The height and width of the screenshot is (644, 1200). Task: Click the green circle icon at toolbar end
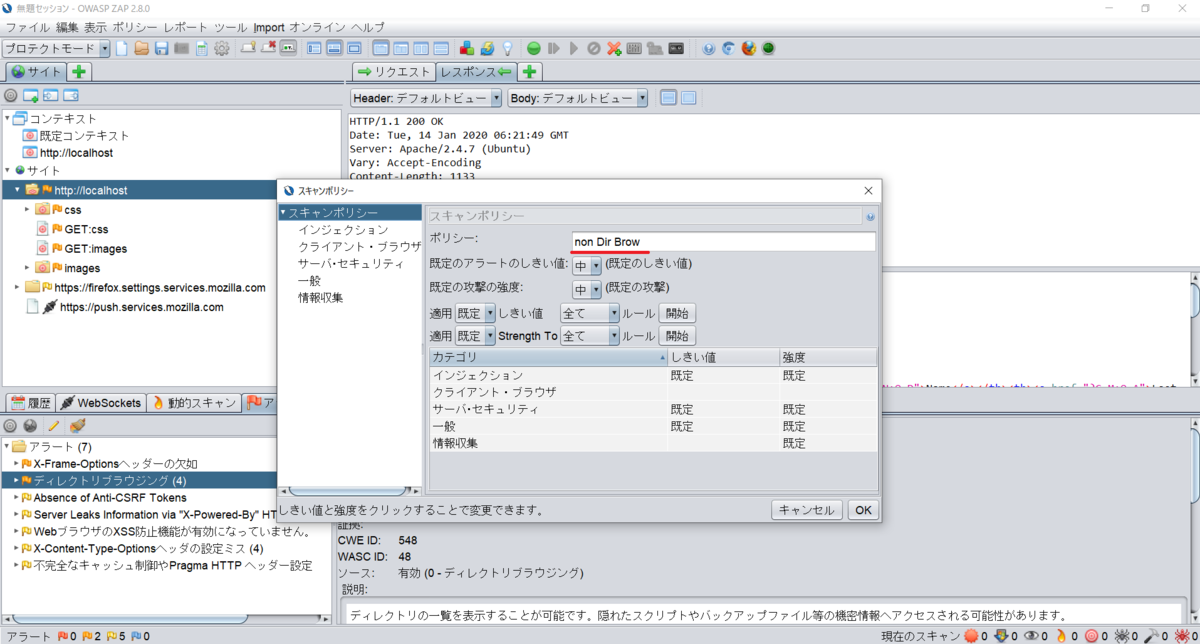click(768, 48)
